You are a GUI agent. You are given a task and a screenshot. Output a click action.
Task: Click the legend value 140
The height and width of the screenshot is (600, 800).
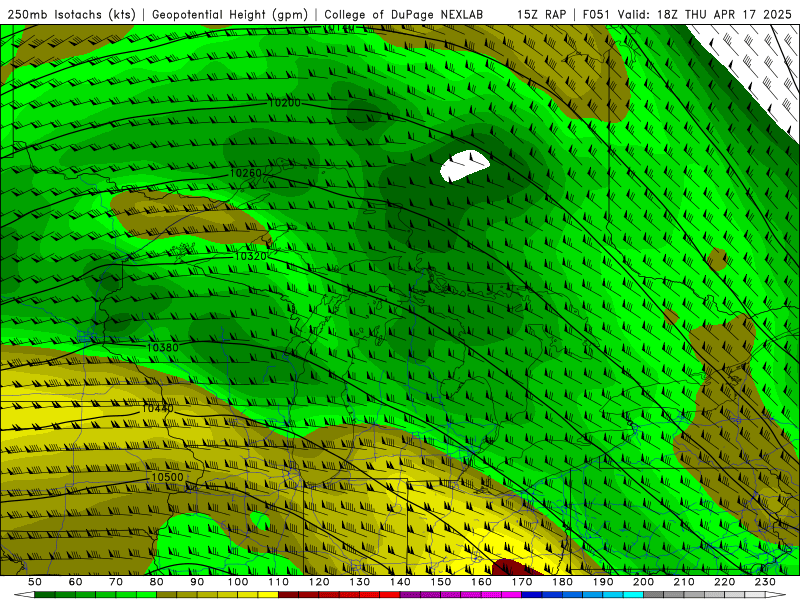[401, 582]
